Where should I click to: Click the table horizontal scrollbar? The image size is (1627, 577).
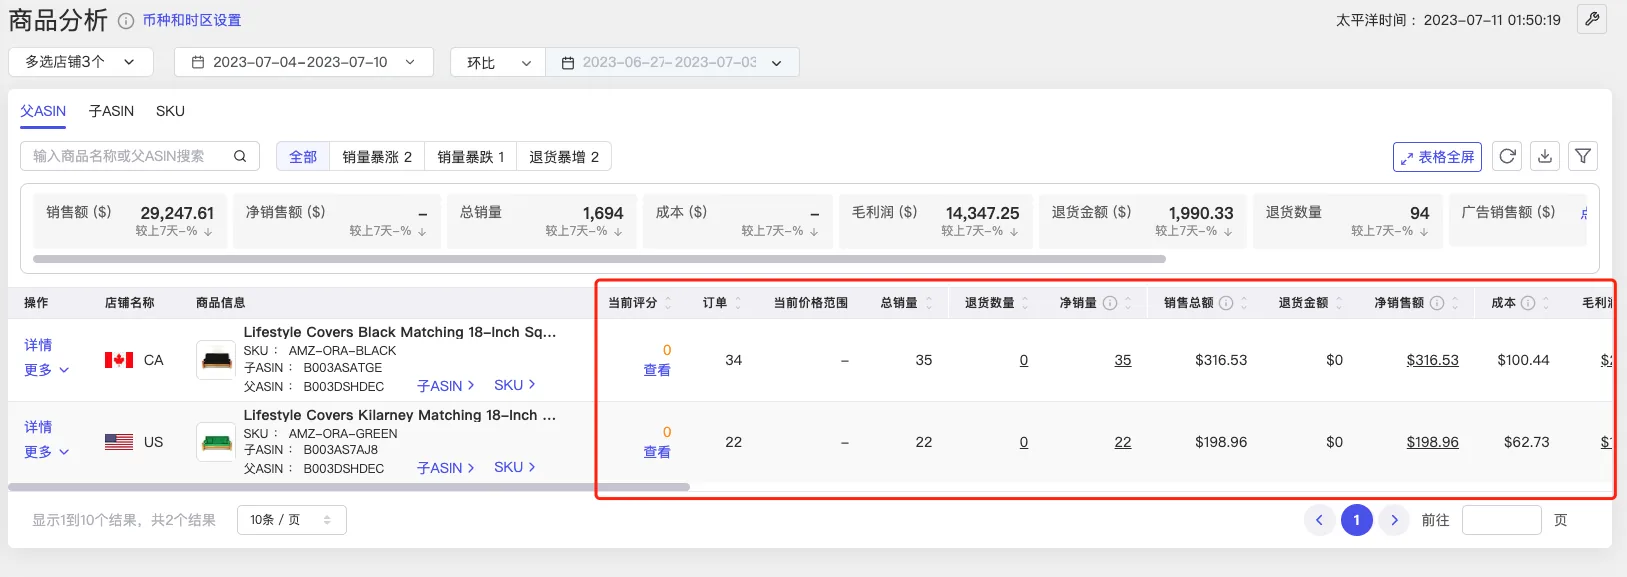349,487
